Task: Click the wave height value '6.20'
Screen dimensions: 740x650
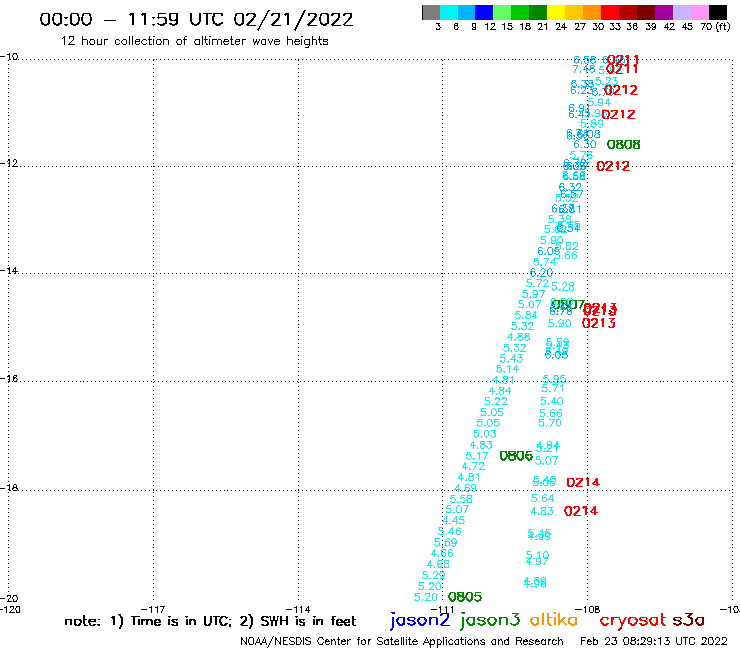Action: pyautogui.click(x=541, y=272)
